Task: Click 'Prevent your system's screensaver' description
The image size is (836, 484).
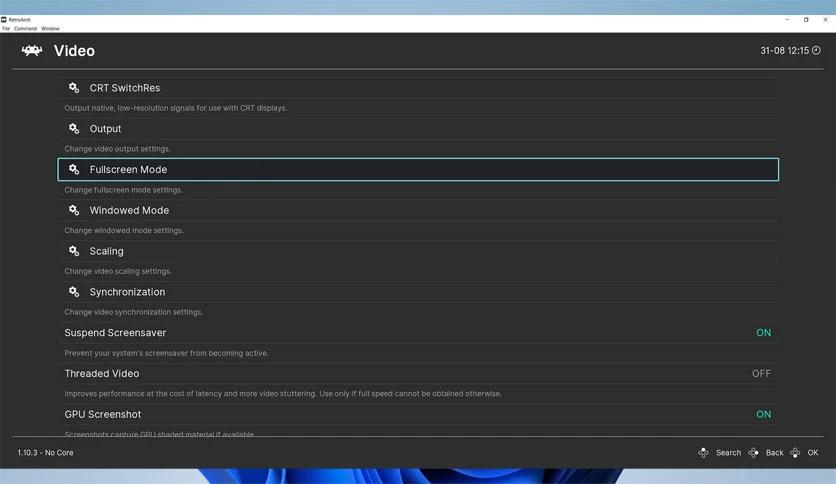Action: [166, 353]
